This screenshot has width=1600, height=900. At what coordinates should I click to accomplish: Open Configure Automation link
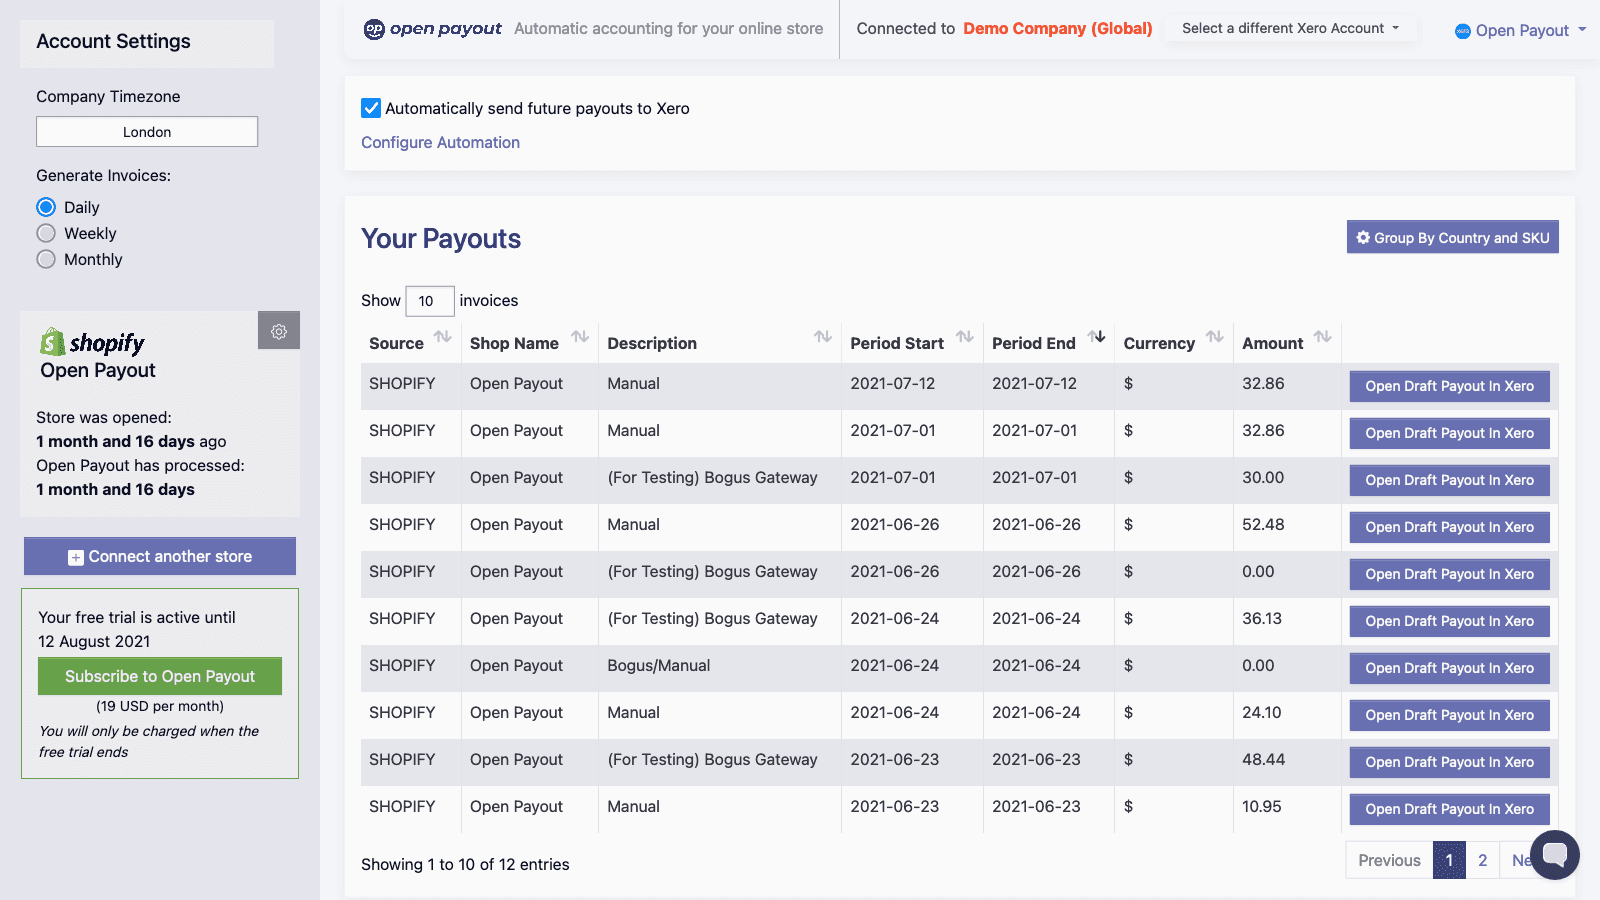tap(440, 142)
